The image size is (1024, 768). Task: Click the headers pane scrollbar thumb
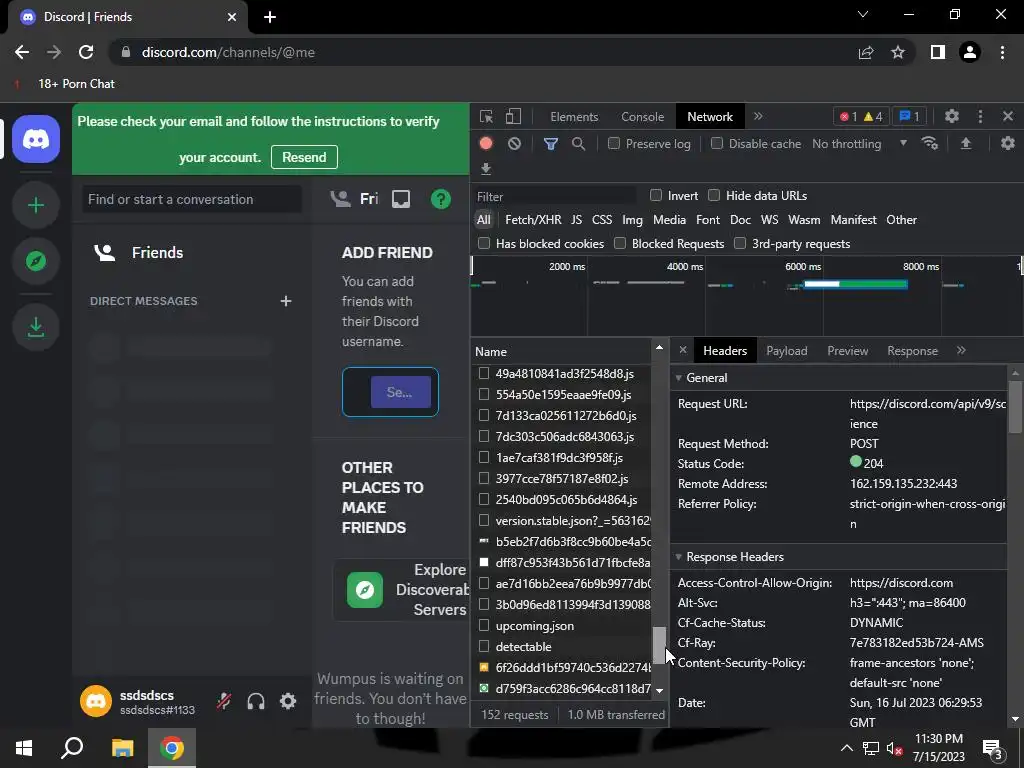coord(1015,406)
